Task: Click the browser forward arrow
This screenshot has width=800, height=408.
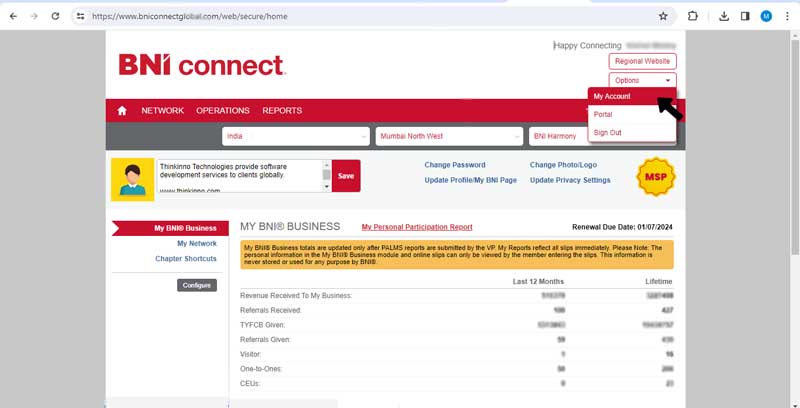Action: [34, 16]
